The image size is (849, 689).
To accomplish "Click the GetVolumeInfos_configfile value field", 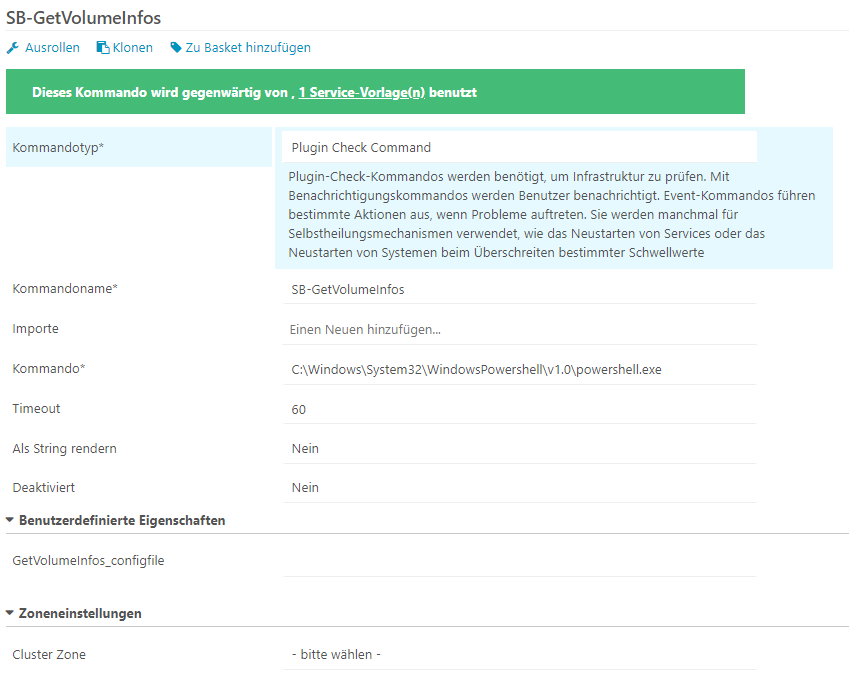I will [x=519, y=561].
